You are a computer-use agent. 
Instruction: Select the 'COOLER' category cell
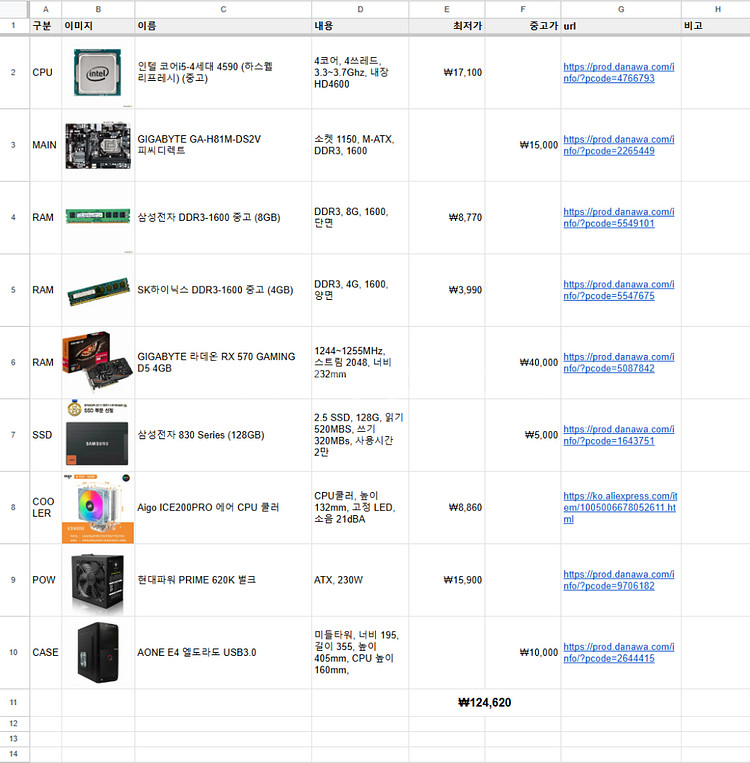(x=45, y=508)
